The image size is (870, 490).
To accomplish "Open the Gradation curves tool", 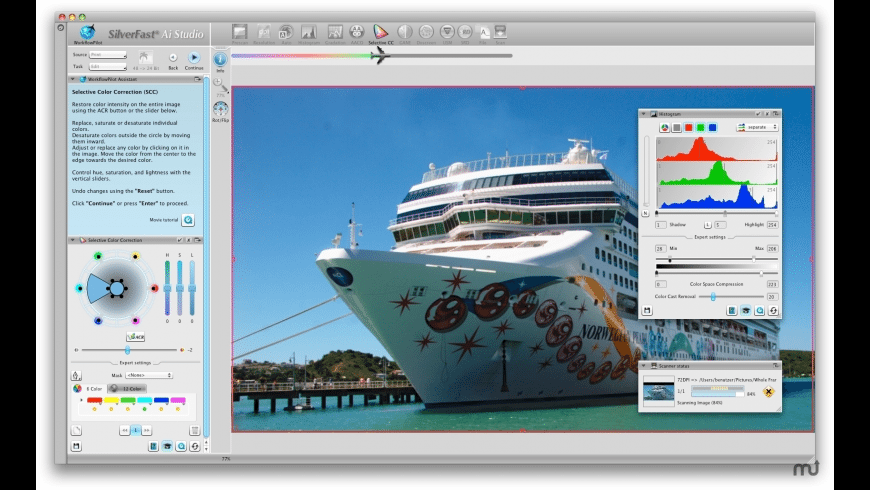I will point(335,32).
